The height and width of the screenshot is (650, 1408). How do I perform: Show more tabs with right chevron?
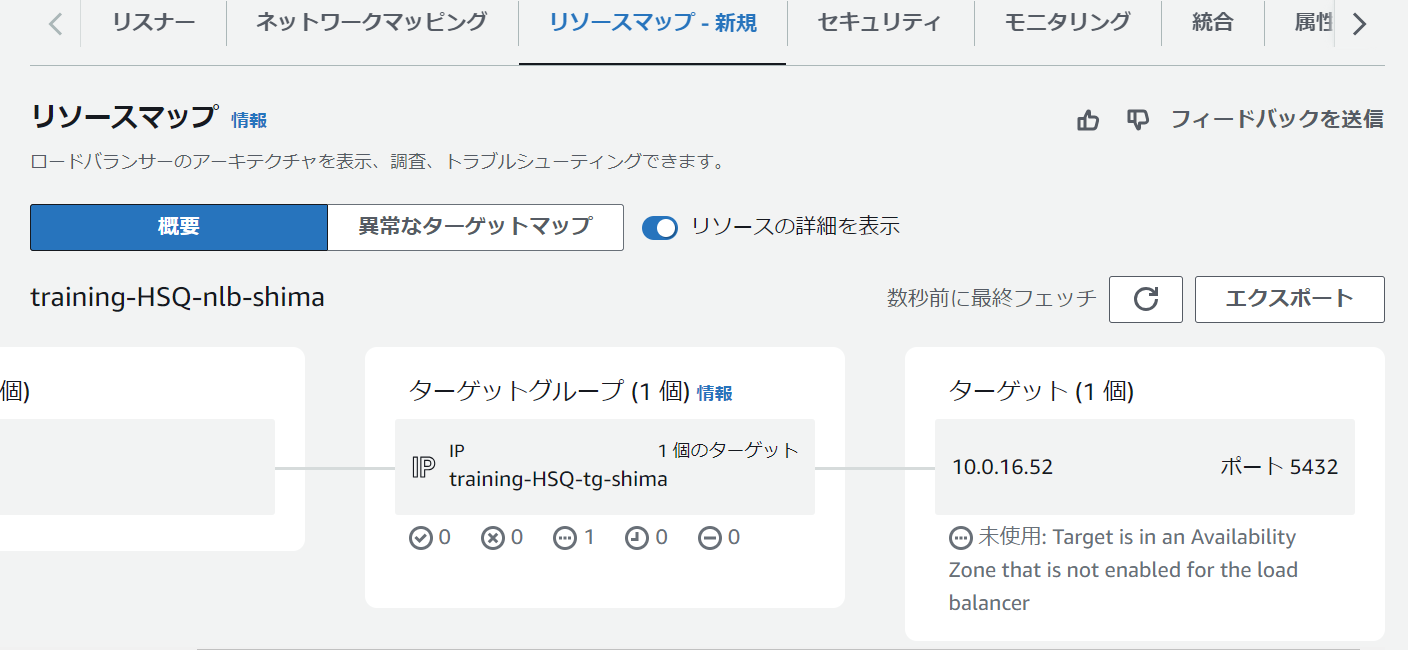tap(1359, 24)
